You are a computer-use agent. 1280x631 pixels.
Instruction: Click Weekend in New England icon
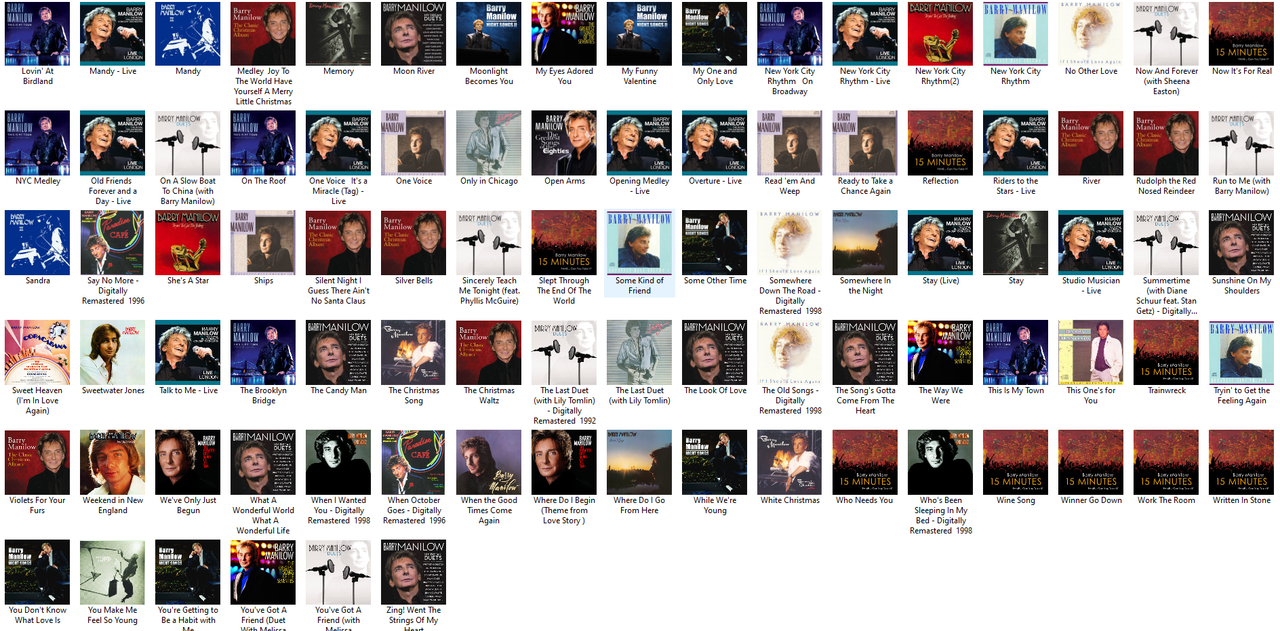[x=113, y=463]
